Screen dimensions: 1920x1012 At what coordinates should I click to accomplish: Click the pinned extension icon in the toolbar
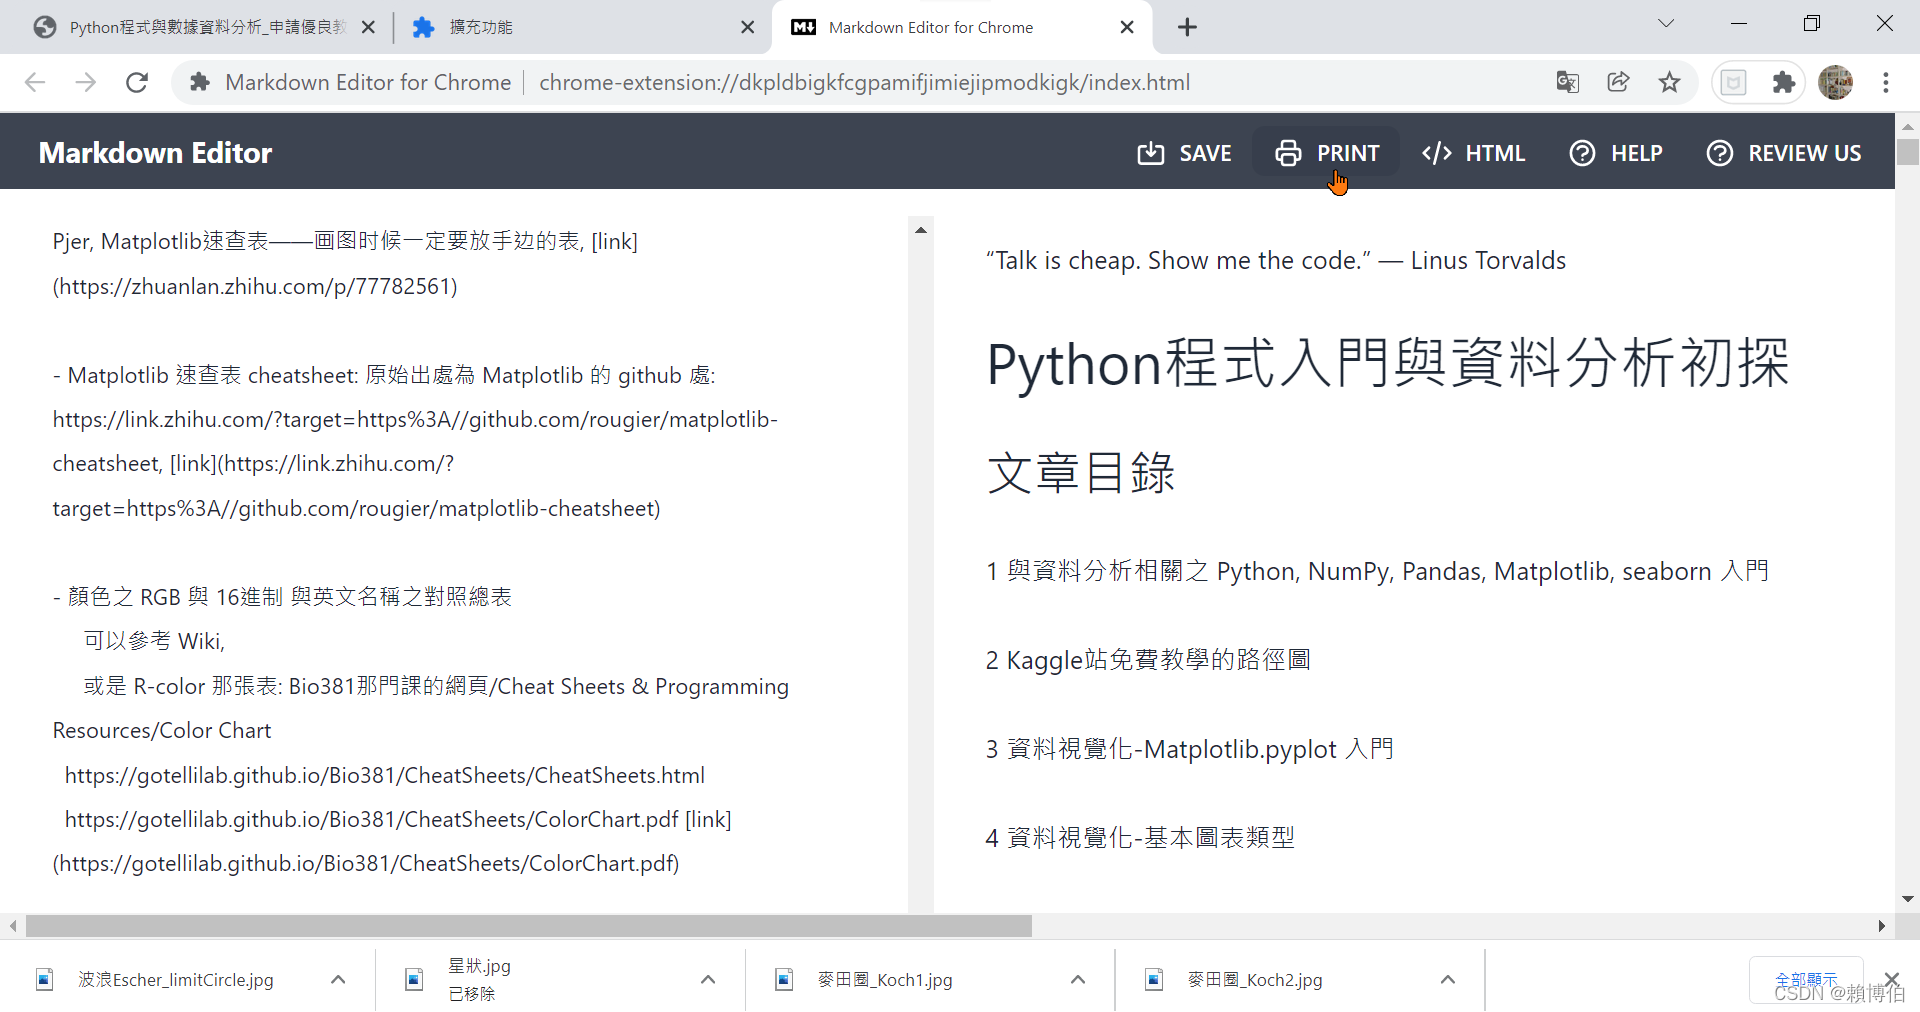pos(1734,82)
